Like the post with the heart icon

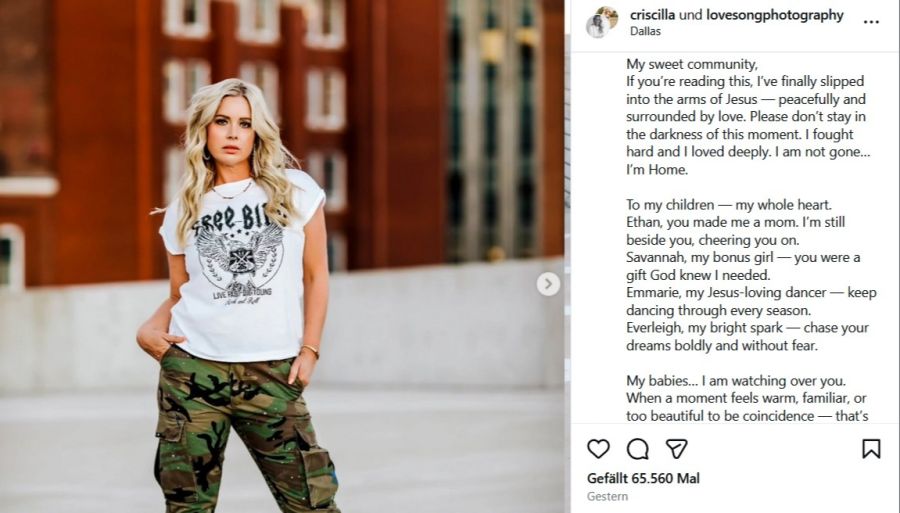[598, 448]
